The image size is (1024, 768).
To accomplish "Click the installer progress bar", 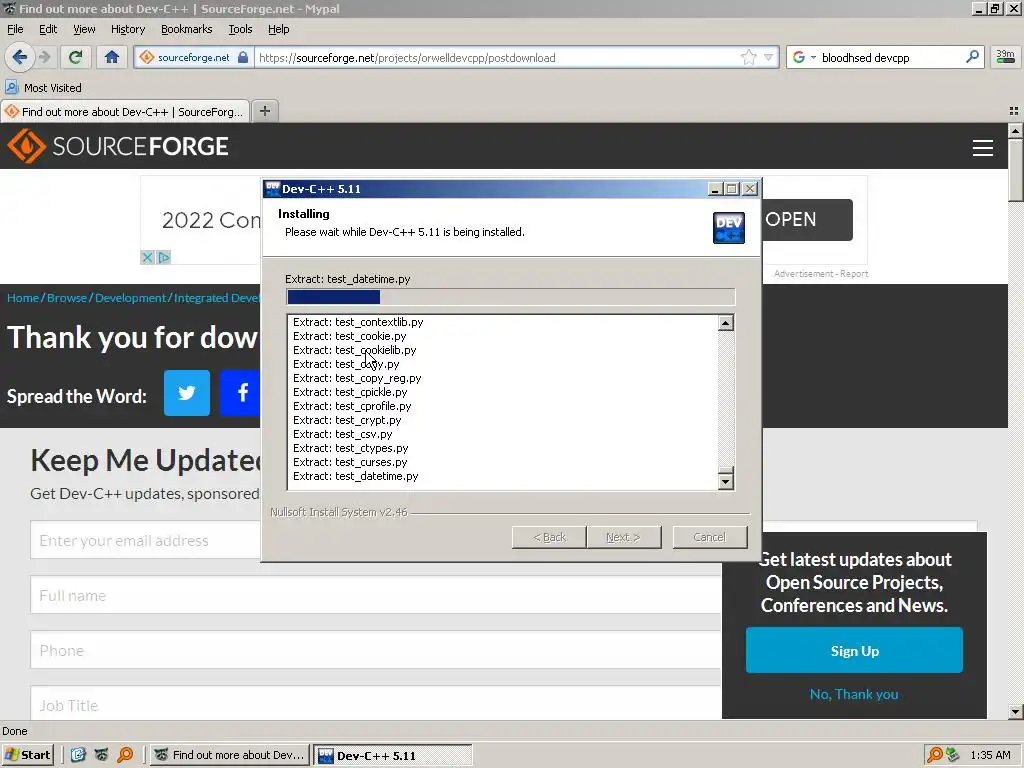I will [x=511, y=297].
